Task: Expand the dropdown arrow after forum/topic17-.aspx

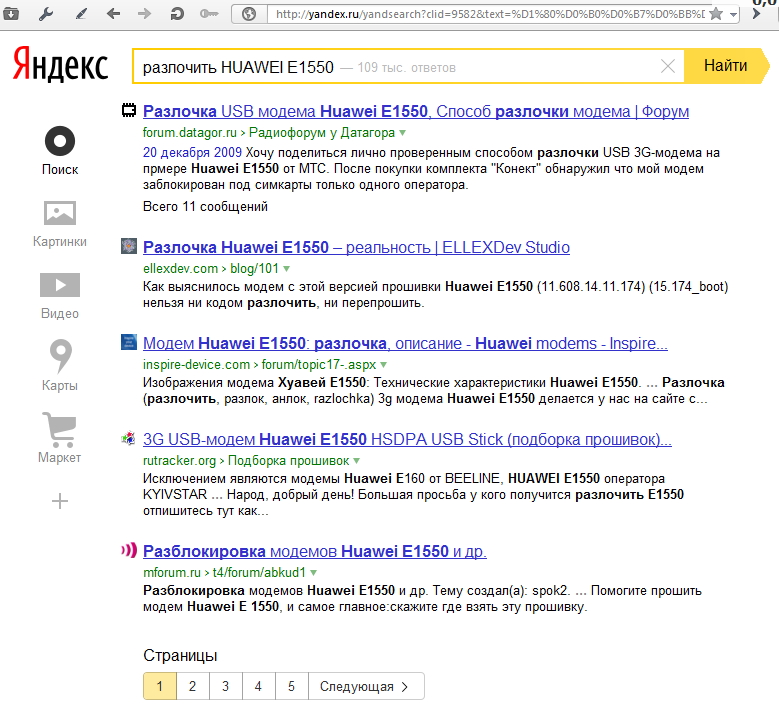Action: tap(384, 365)
